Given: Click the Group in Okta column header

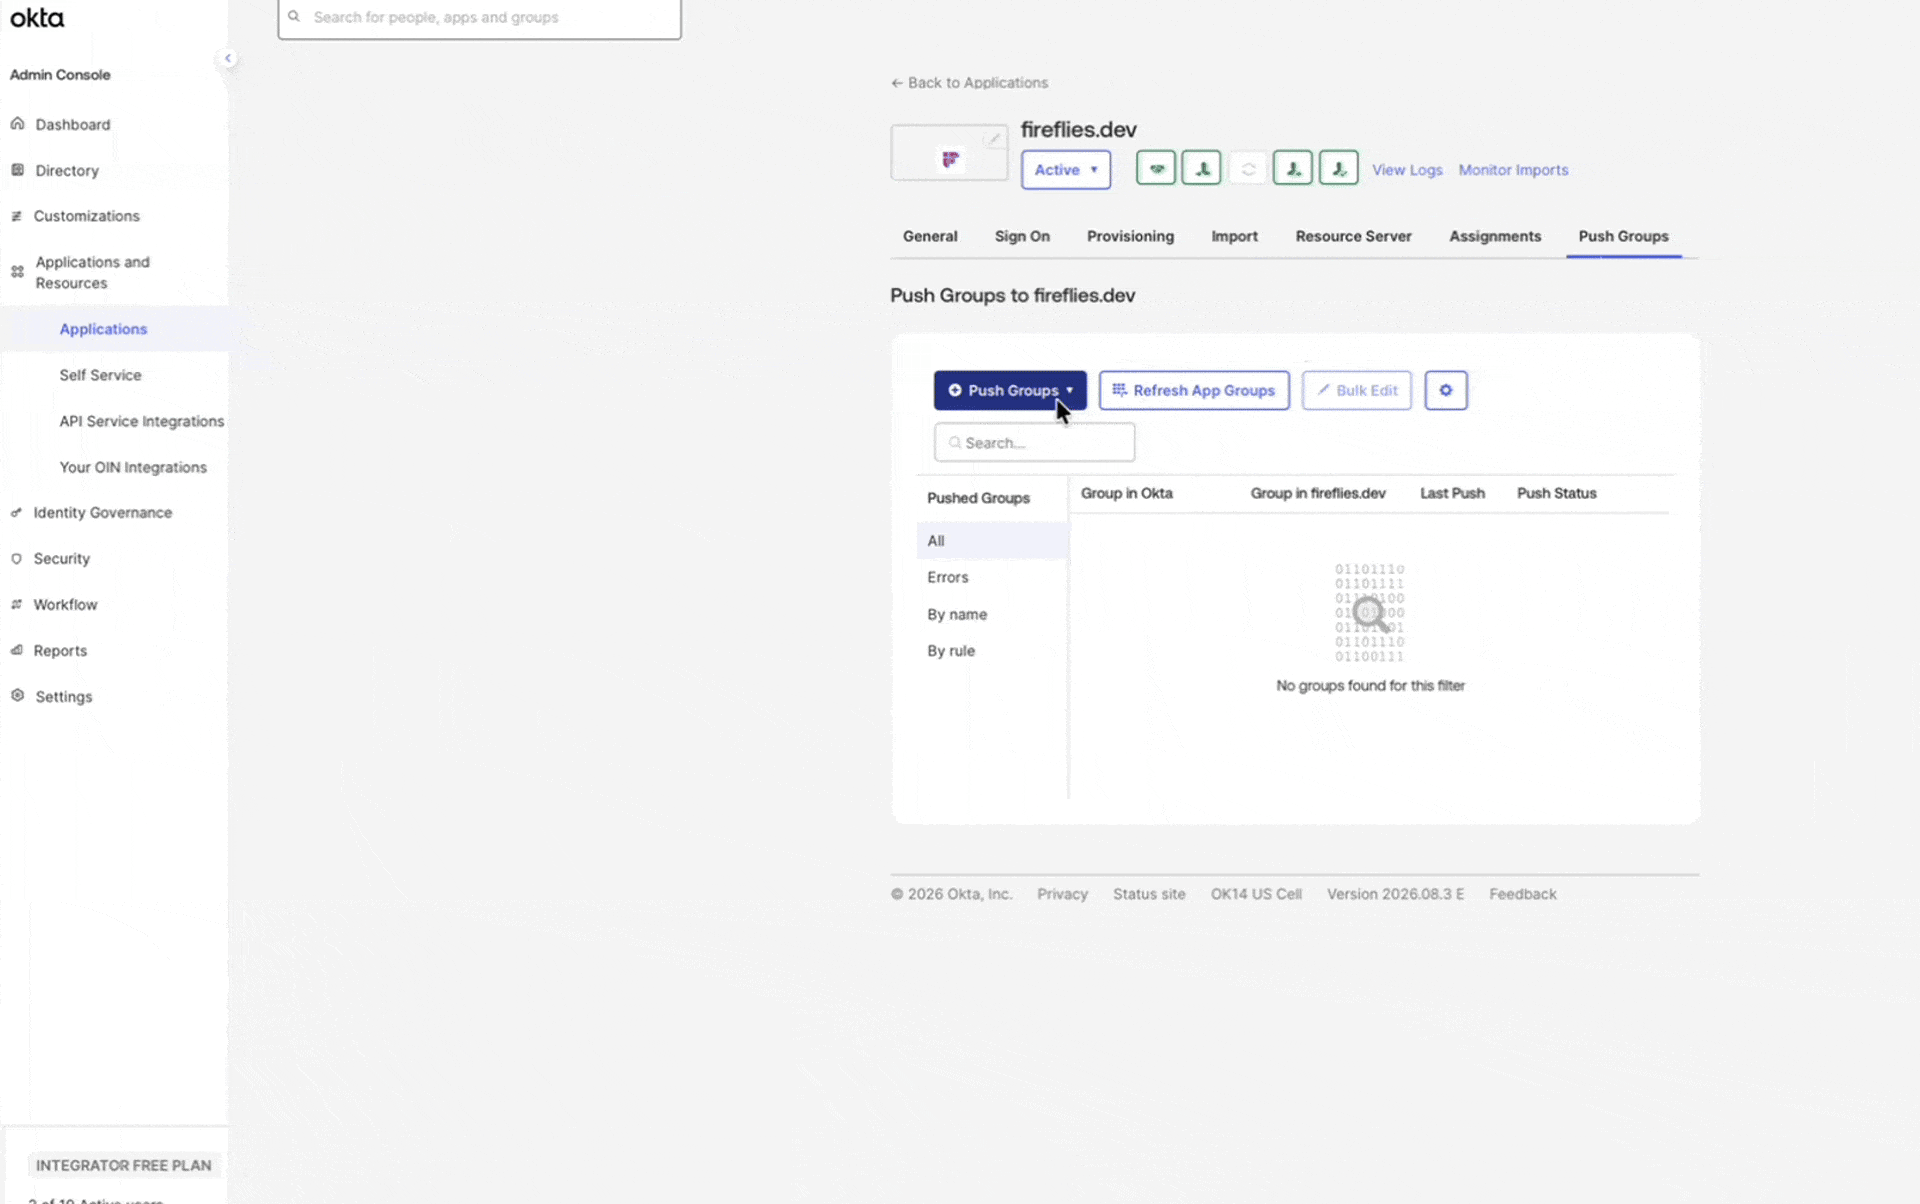Looking at the screenshot, I should pyautogui.click(x=1126, y=493).
